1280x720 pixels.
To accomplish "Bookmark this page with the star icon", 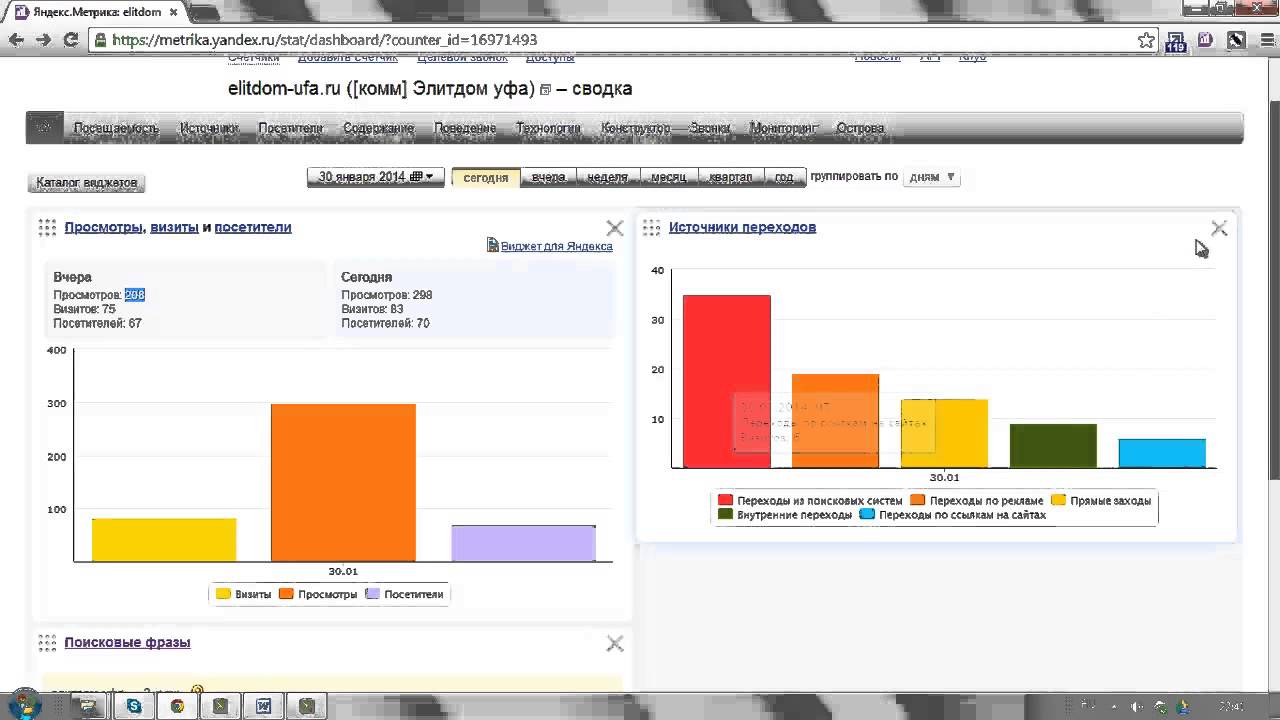I will point(1146,40).
